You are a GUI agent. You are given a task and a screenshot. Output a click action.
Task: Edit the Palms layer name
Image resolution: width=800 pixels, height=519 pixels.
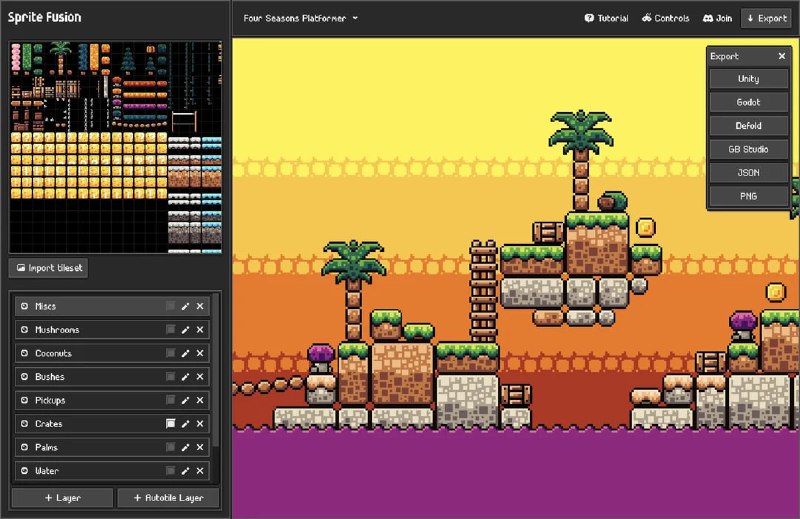tap(185, 447)
